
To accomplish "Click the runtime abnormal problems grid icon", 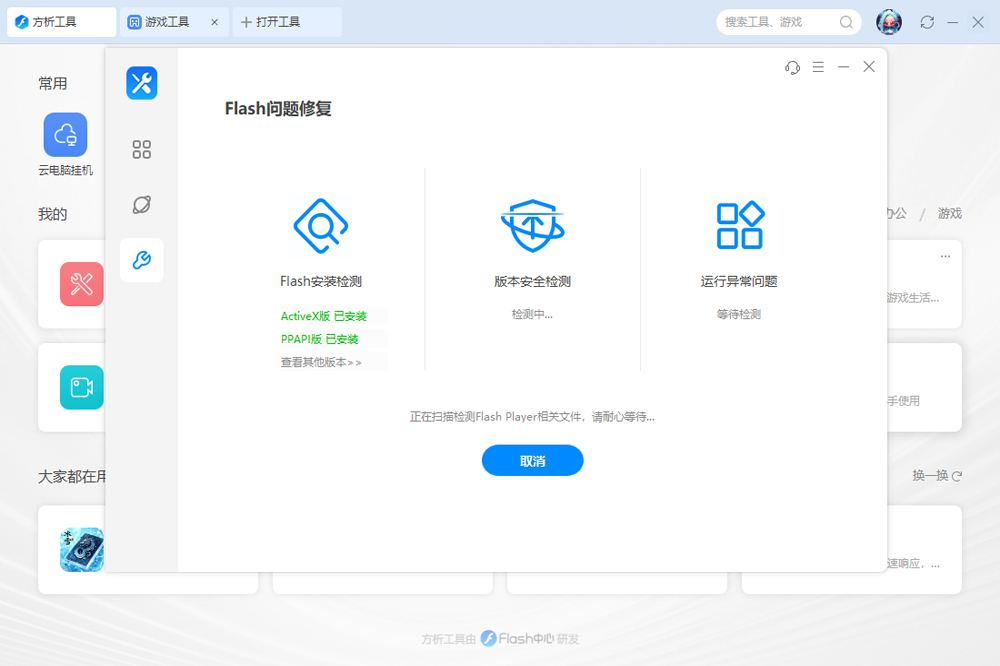I will pos(739,225).
